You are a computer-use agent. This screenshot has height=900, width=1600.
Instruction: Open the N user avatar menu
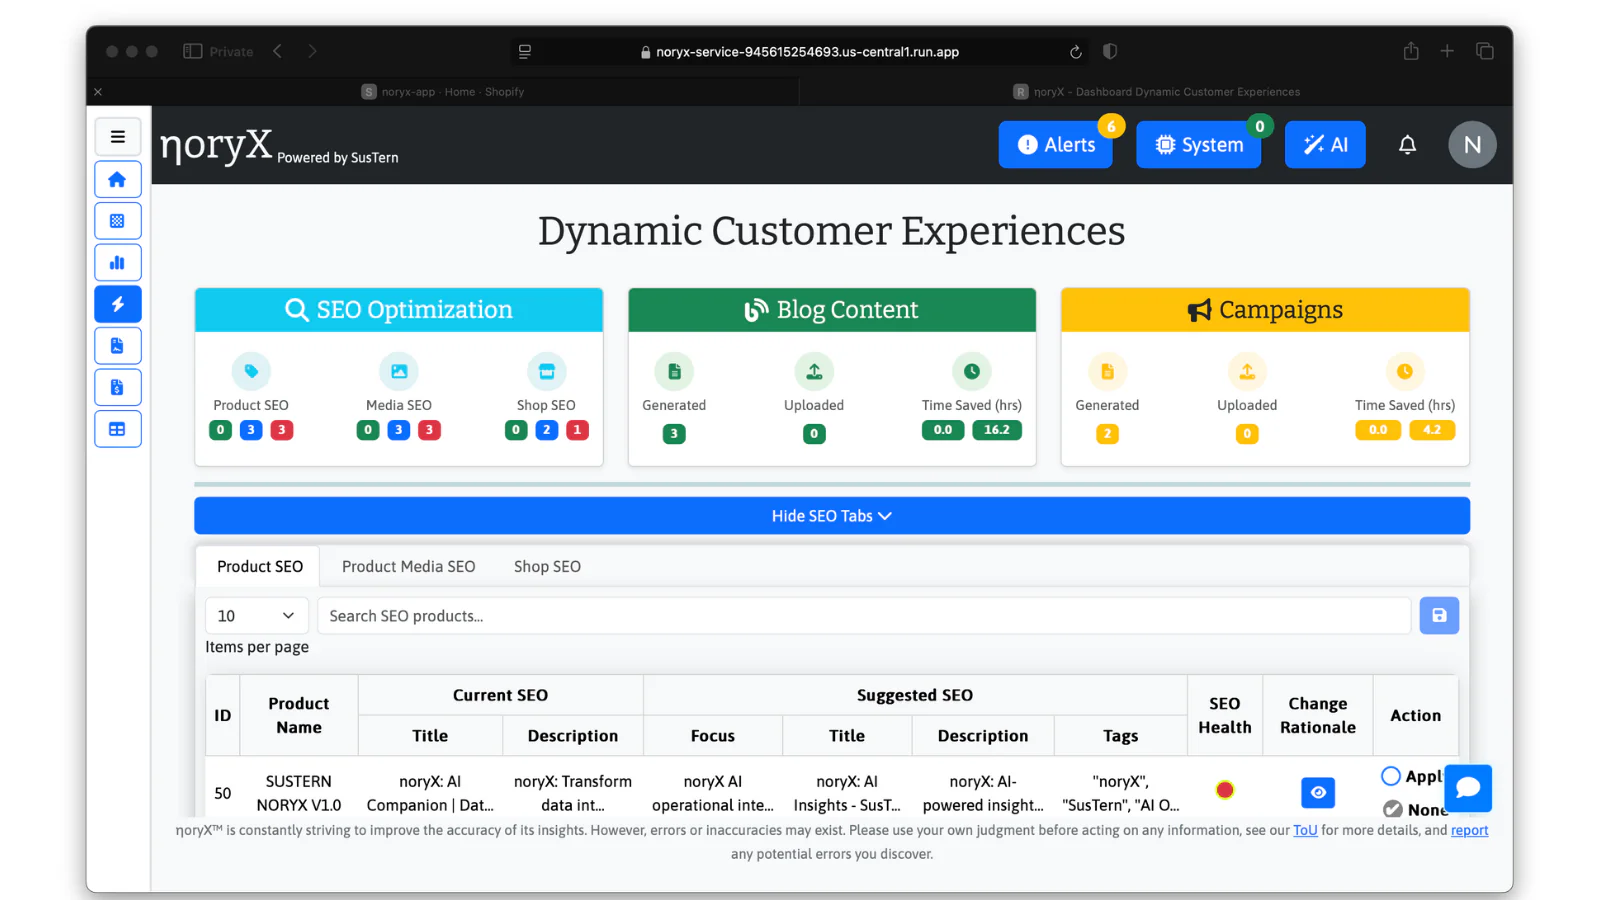1471,145
